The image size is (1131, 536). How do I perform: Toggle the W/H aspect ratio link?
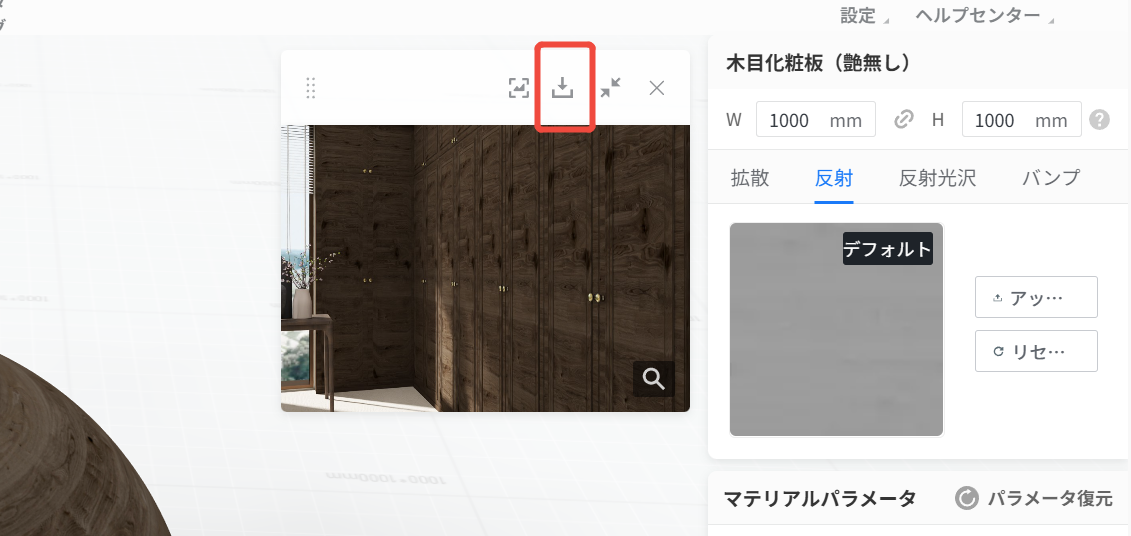[x=903, y=120]
